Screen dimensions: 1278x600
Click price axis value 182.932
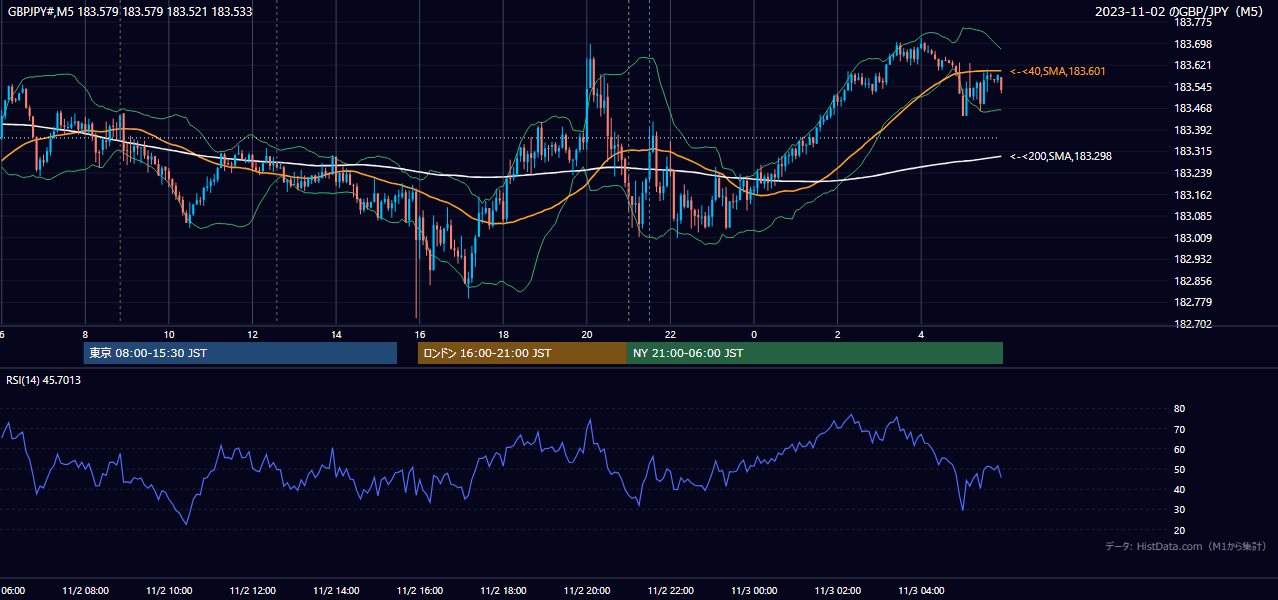coord(1193,259)
